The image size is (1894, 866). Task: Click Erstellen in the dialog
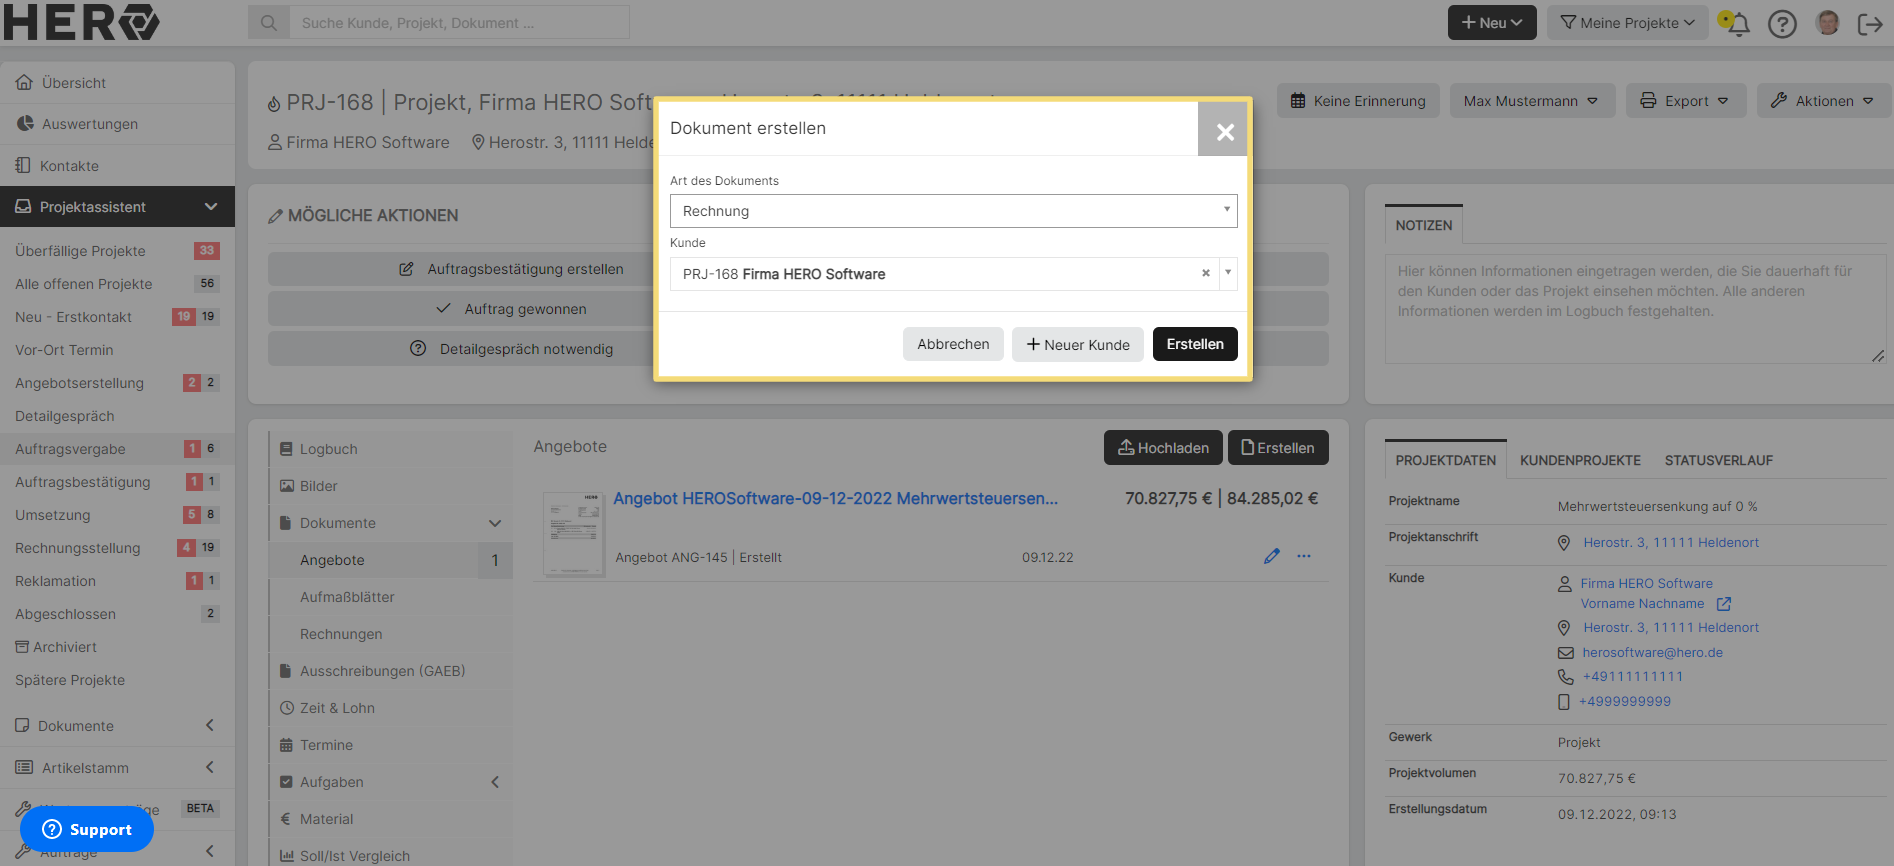[x=1195, y=344]
